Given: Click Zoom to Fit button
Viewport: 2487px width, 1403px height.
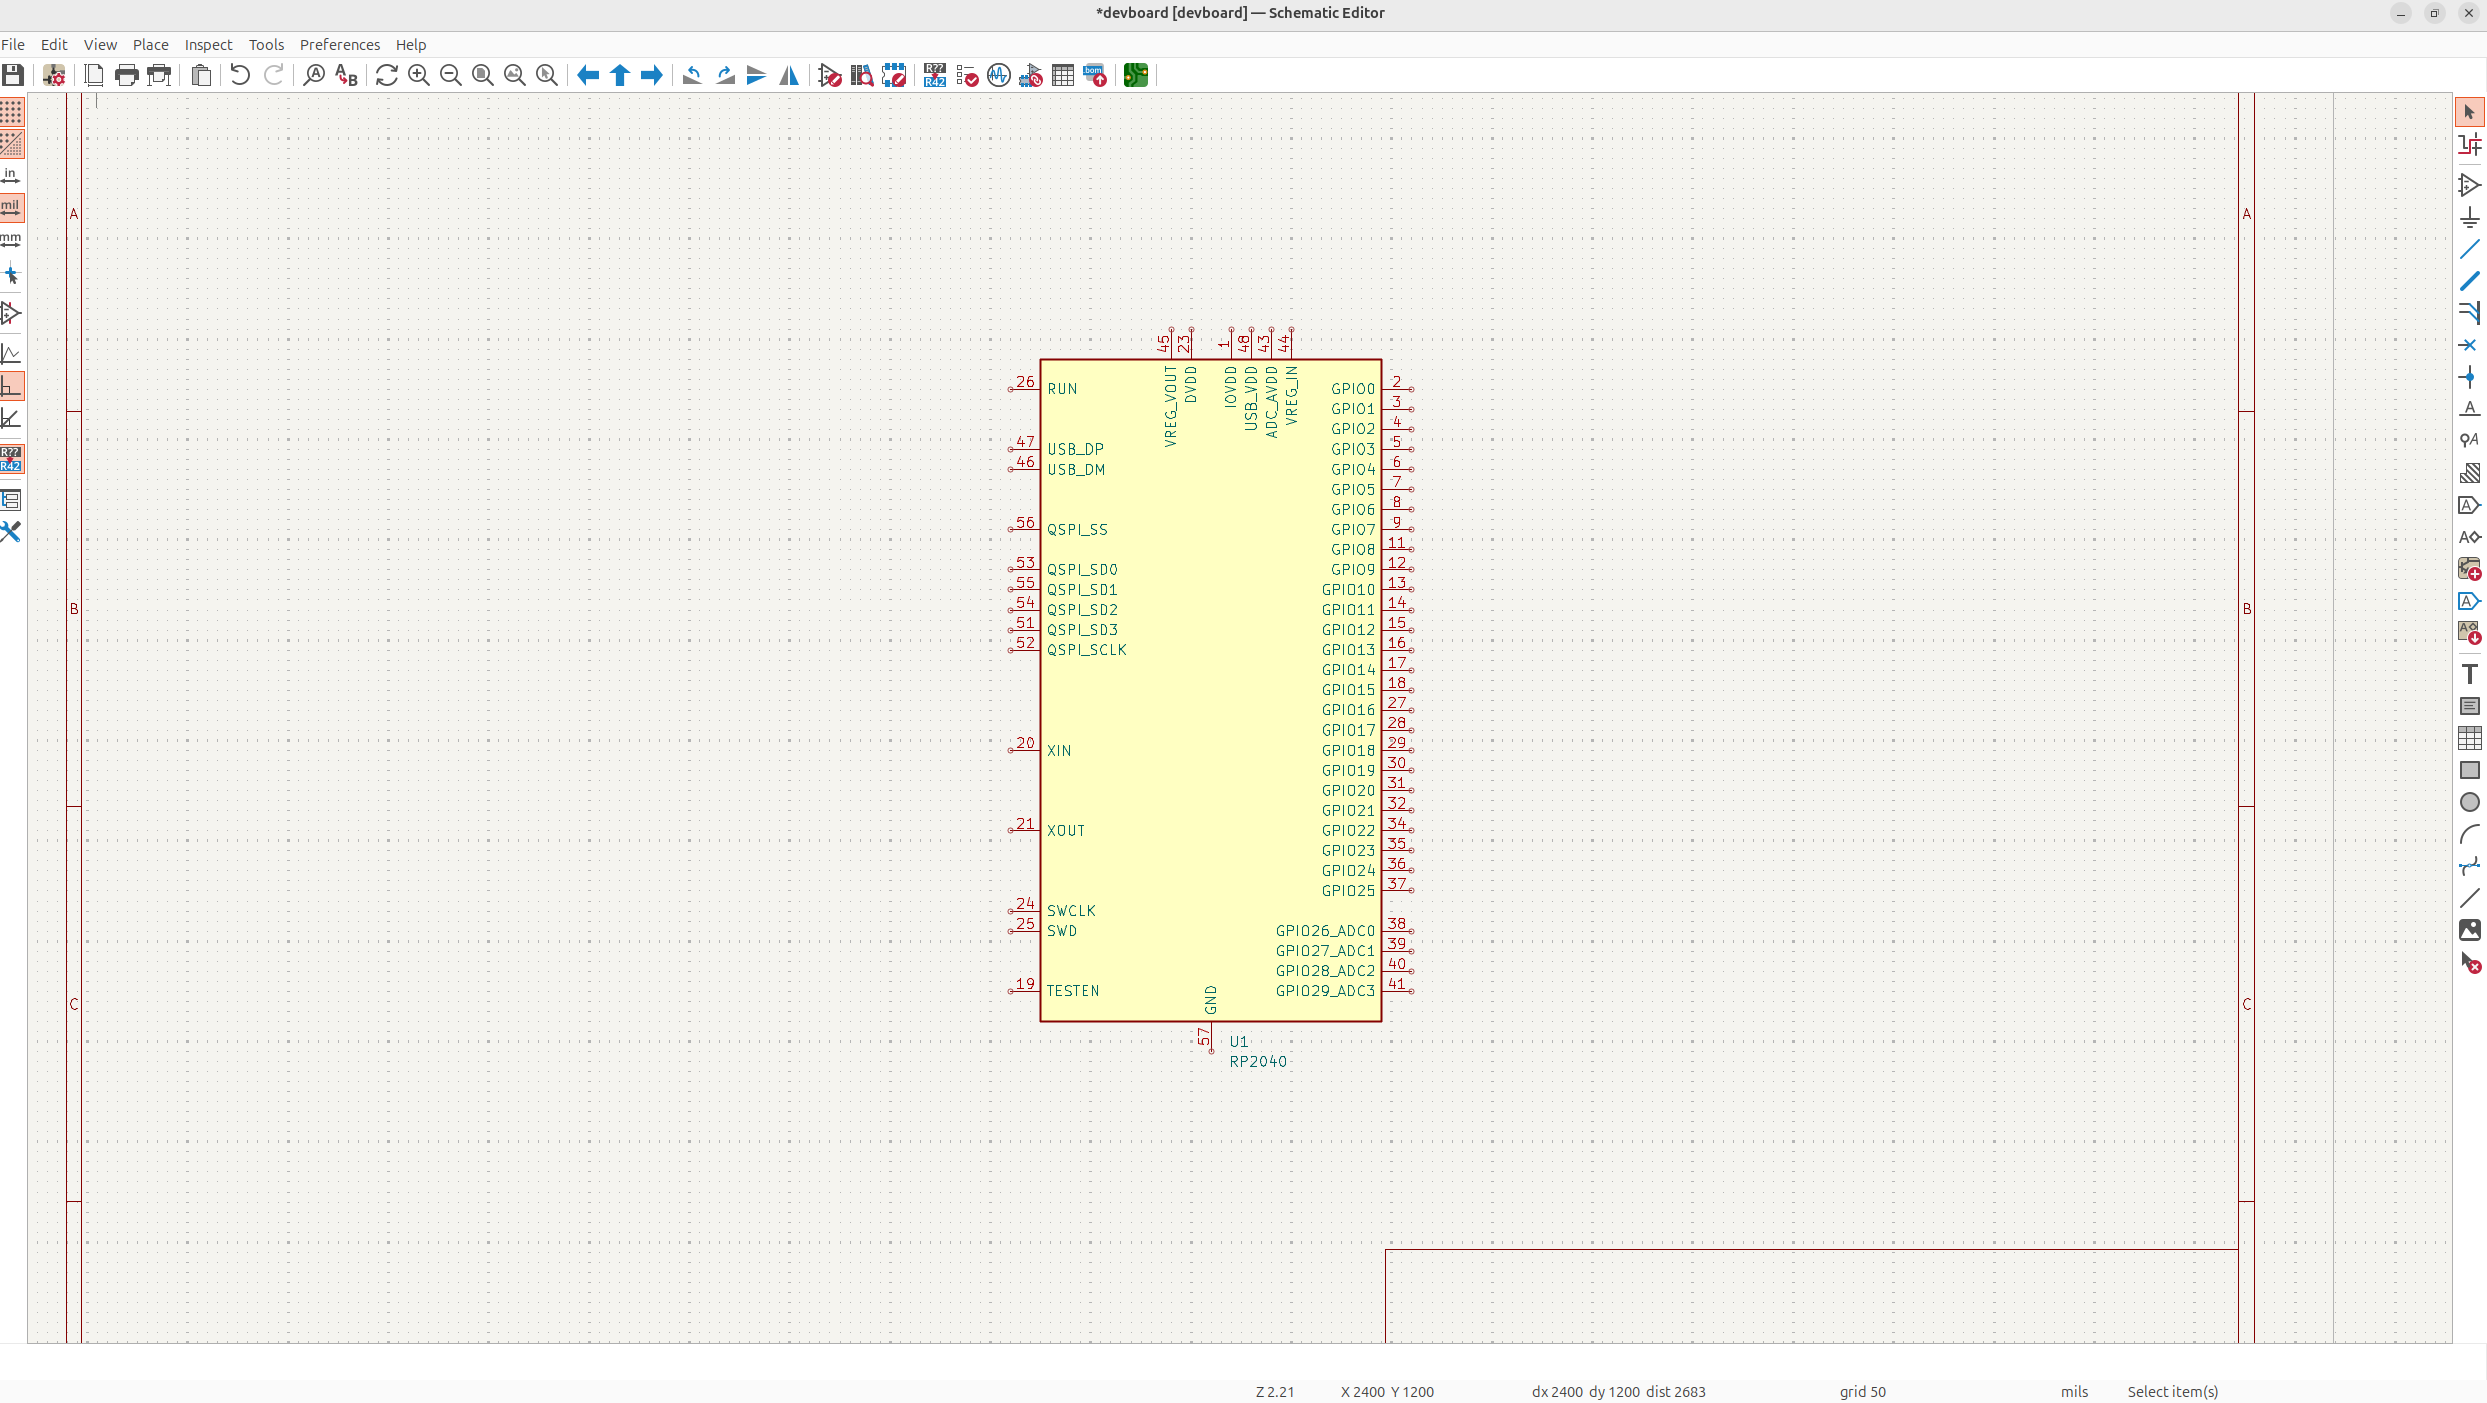Looking at the screenshot, I should coord(483,75).
